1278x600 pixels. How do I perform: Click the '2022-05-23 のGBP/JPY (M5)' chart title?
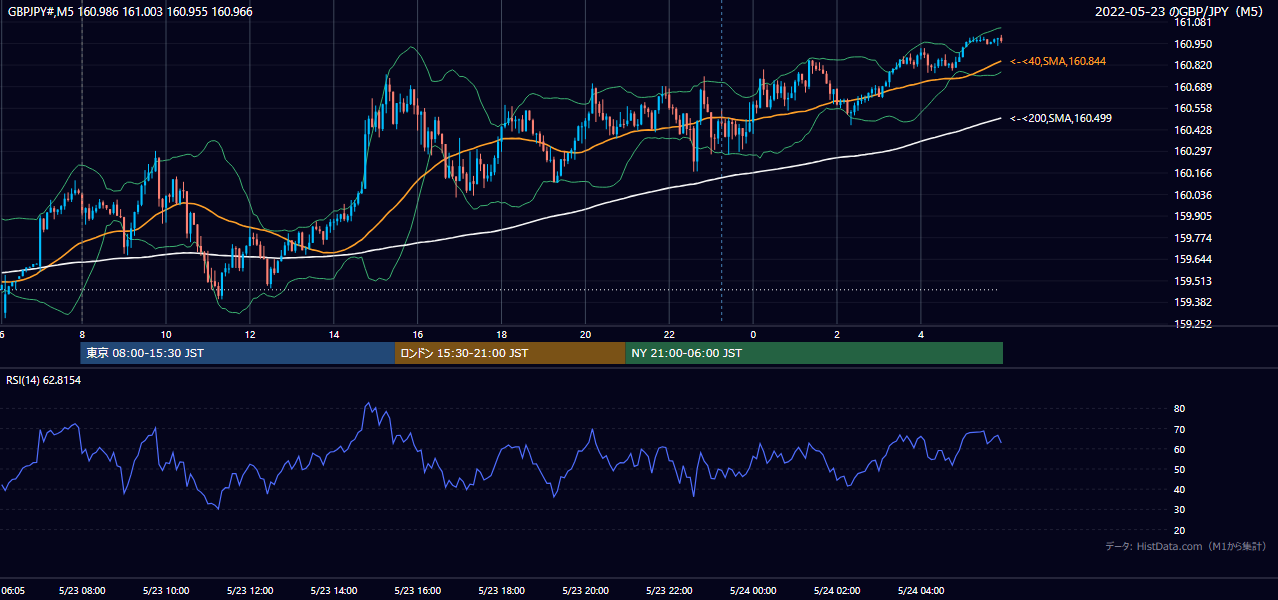[x=1181, y=11]
